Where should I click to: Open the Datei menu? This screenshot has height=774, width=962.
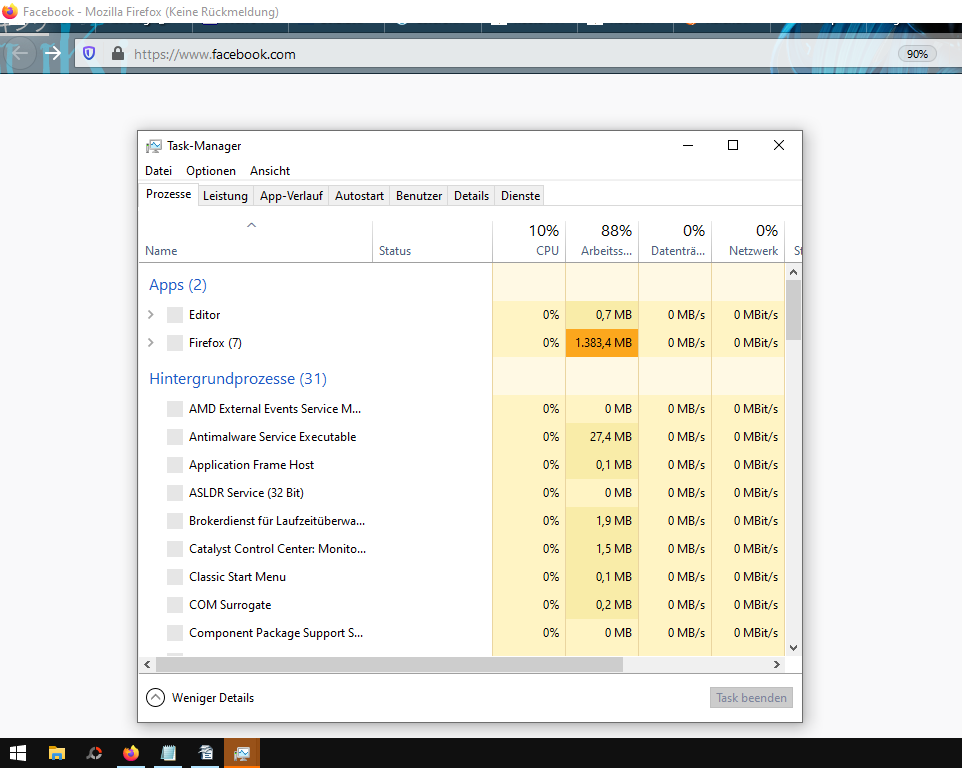(x=158, y=171)
